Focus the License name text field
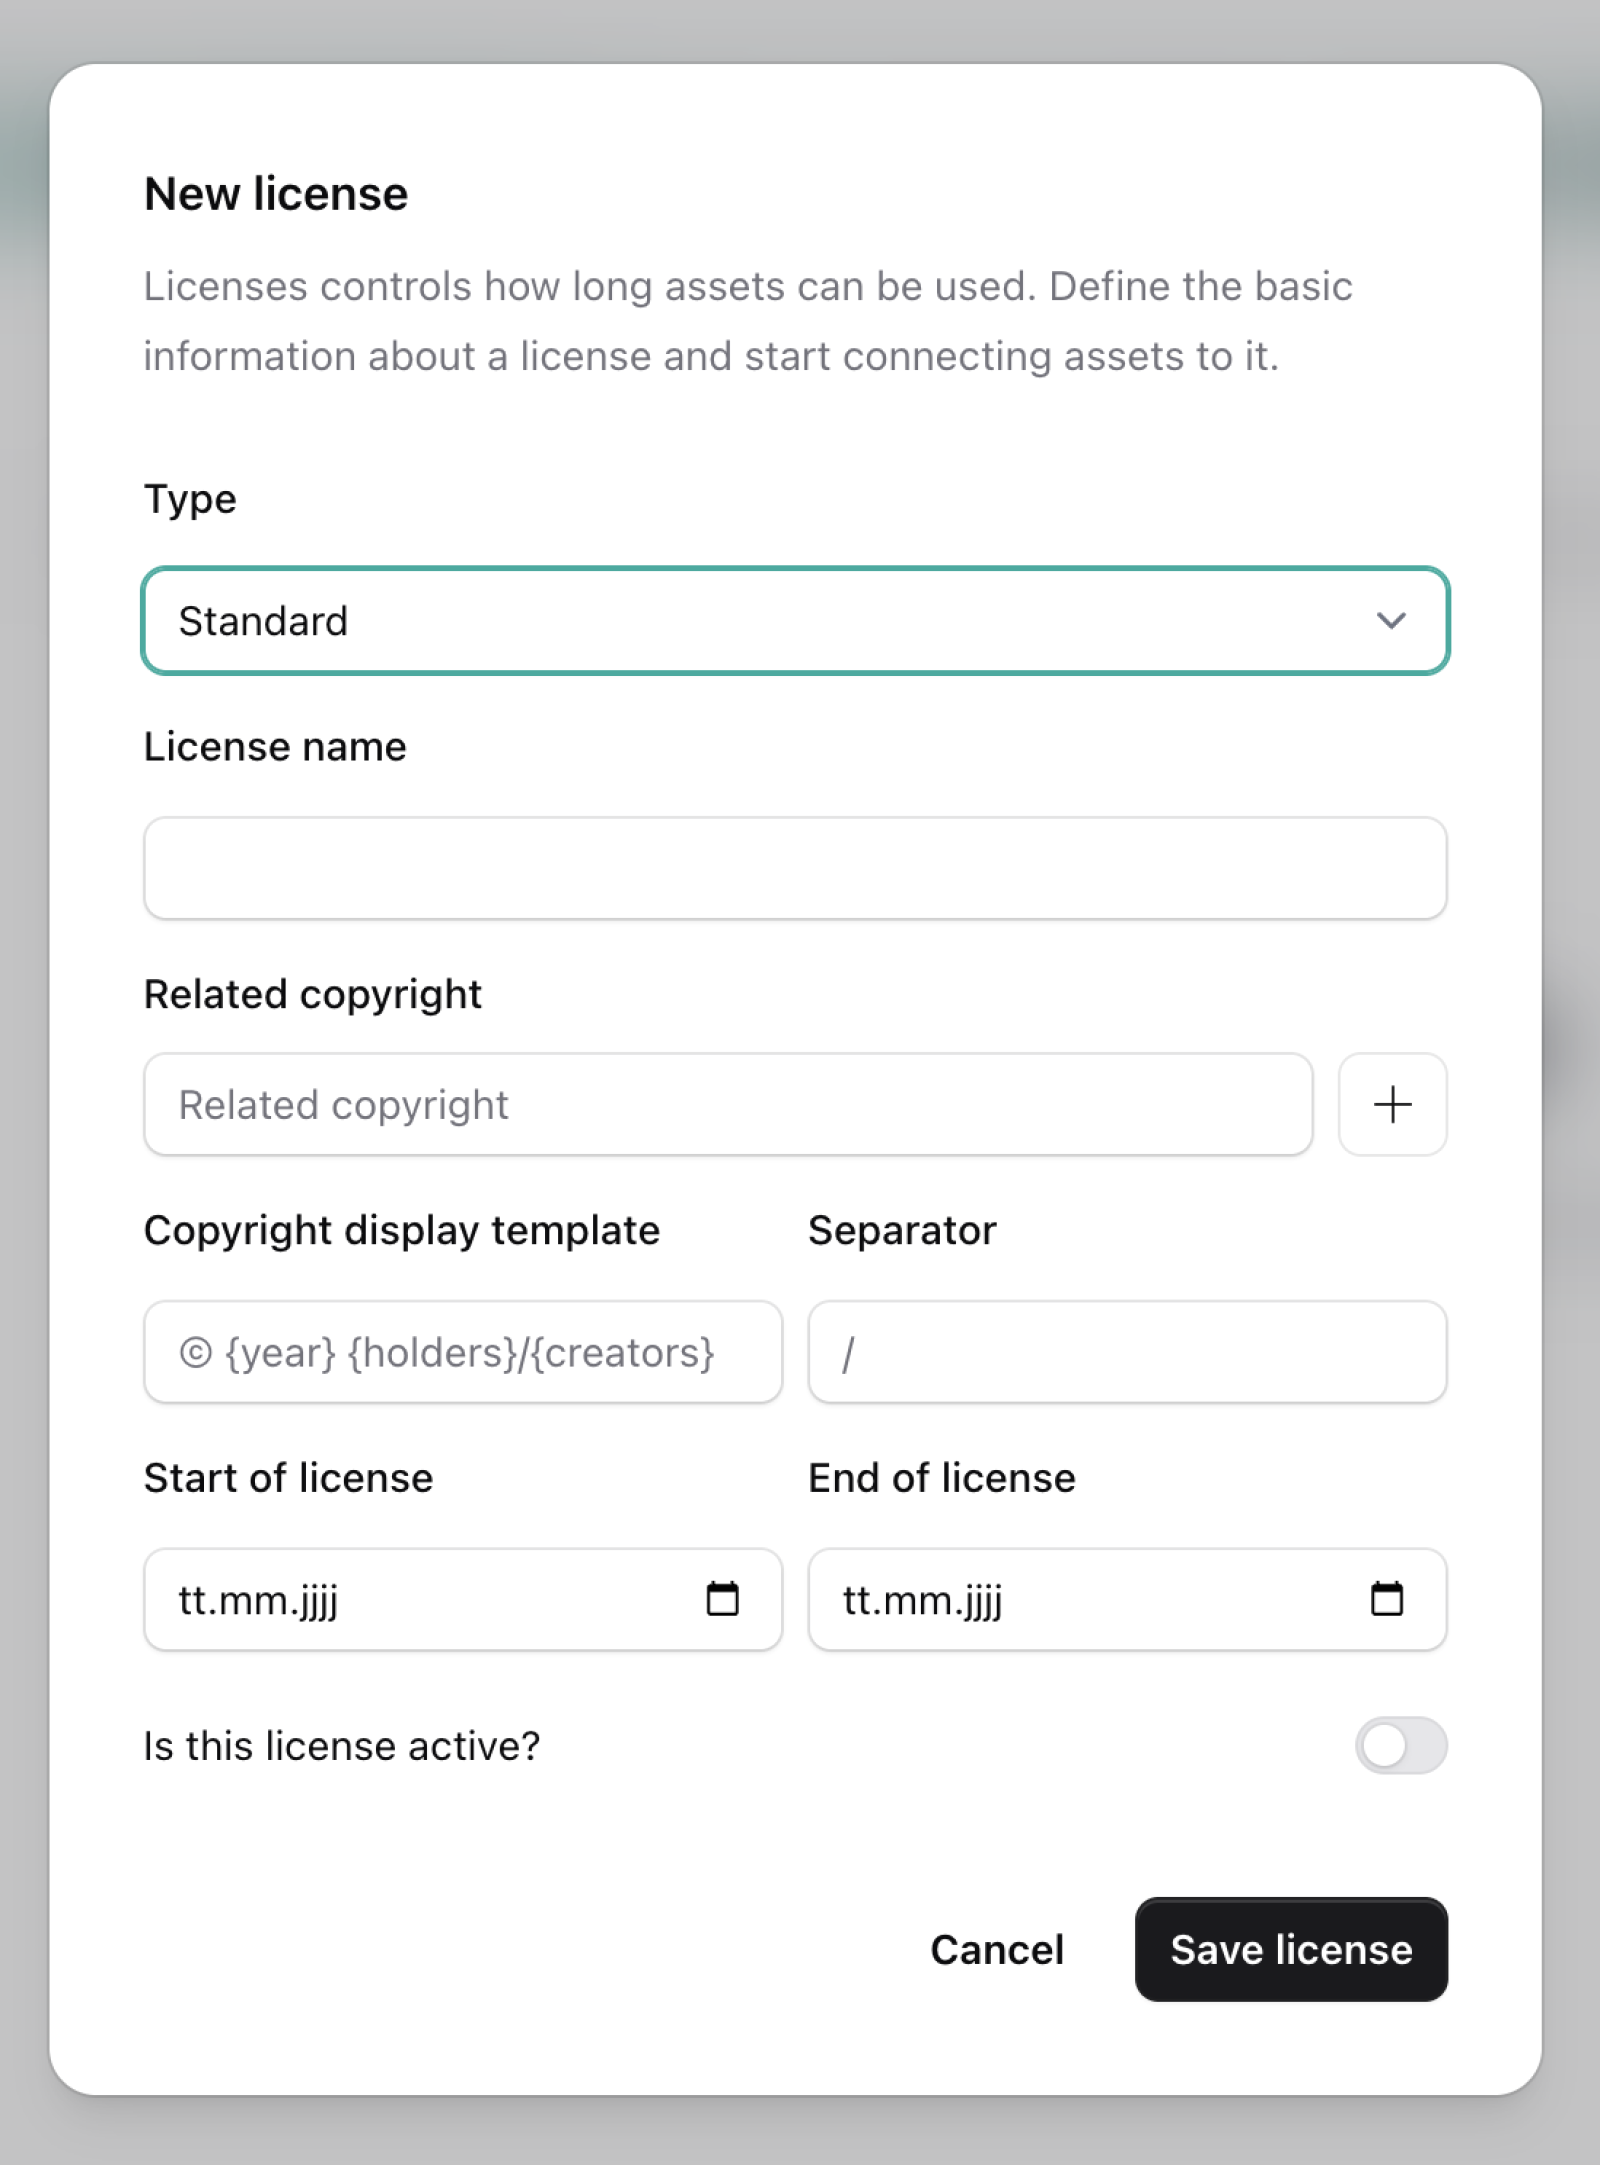This screenshot has height=2165, width=1600. coord(795,868)
